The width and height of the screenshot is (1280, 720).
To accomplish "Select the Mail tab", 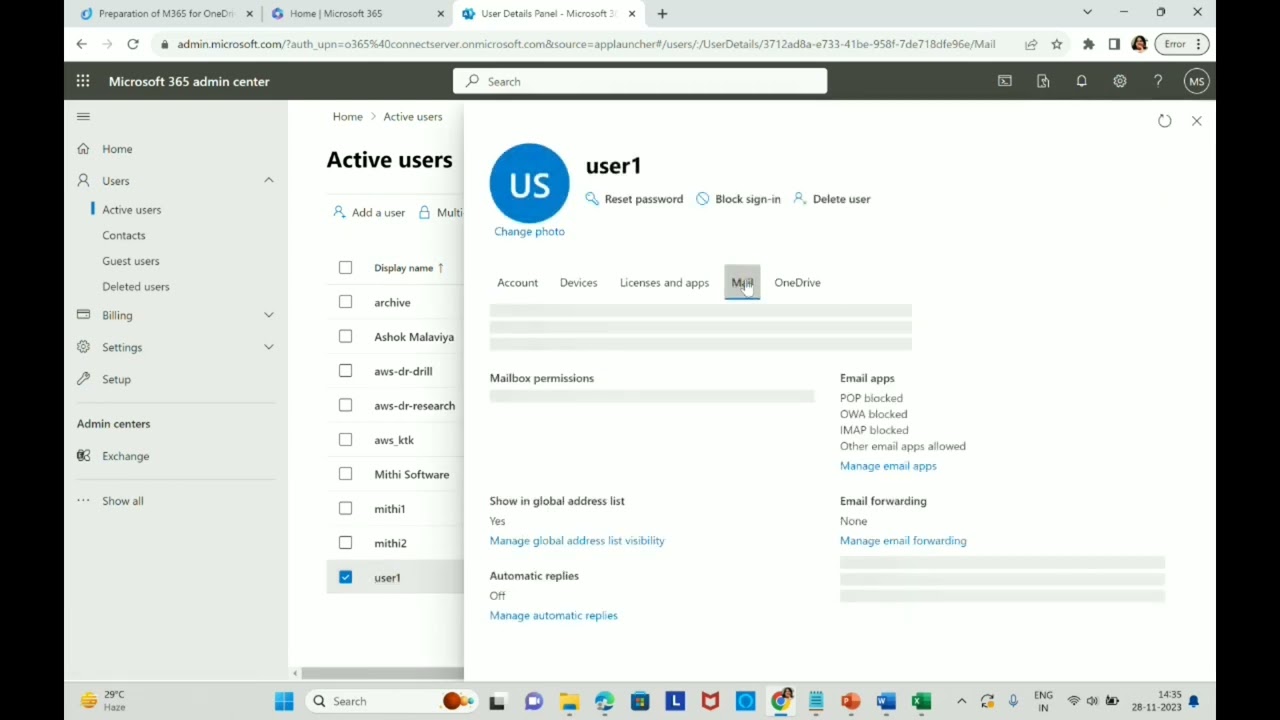I will pyautogui.click(x=742, y=283).
